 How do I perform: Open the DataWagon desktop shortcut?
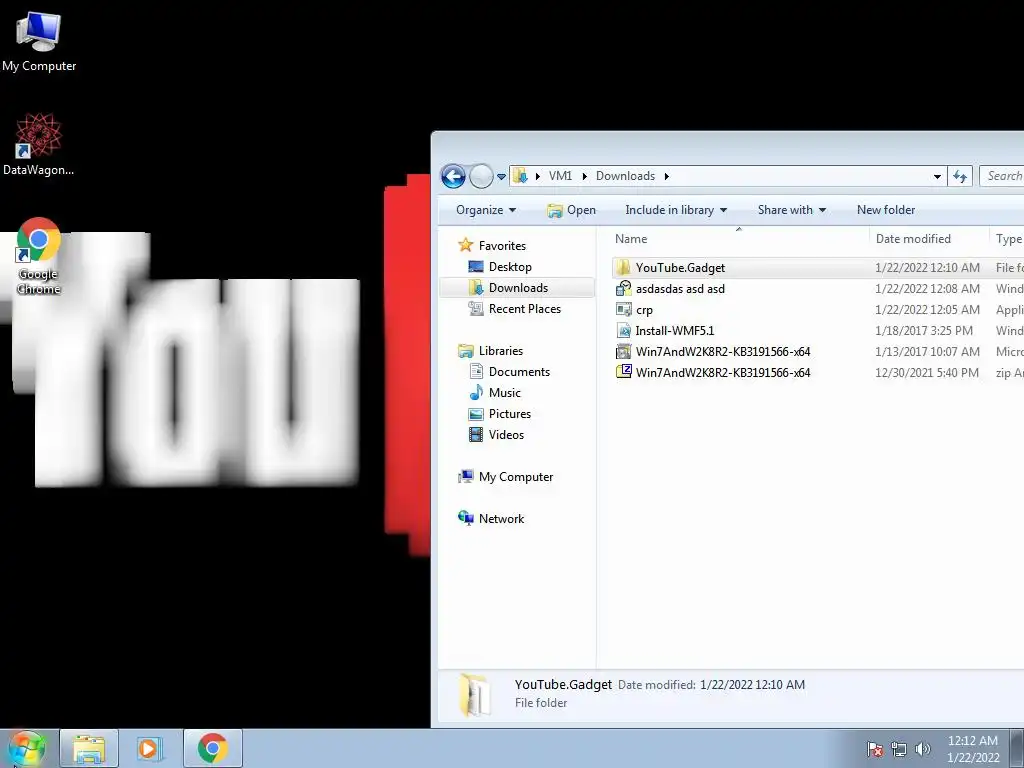click(39, 144)
